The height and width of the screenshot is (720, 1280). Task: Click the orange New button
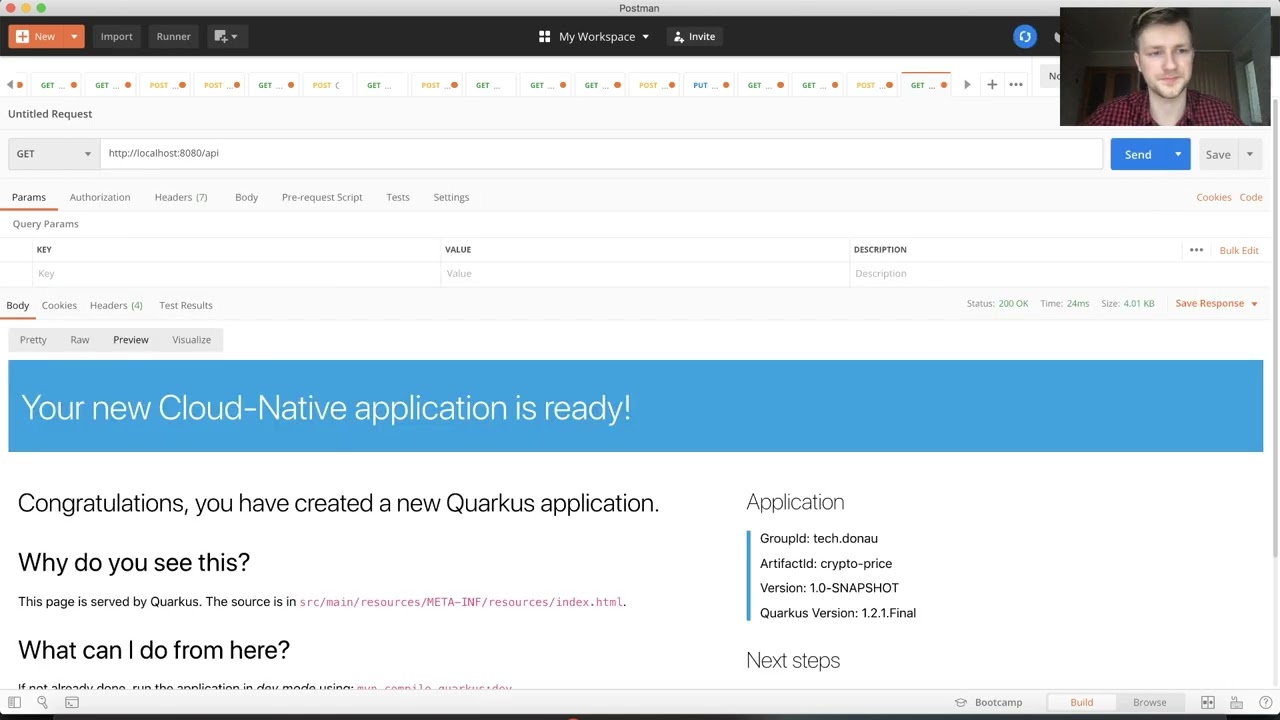click(35, 36)
